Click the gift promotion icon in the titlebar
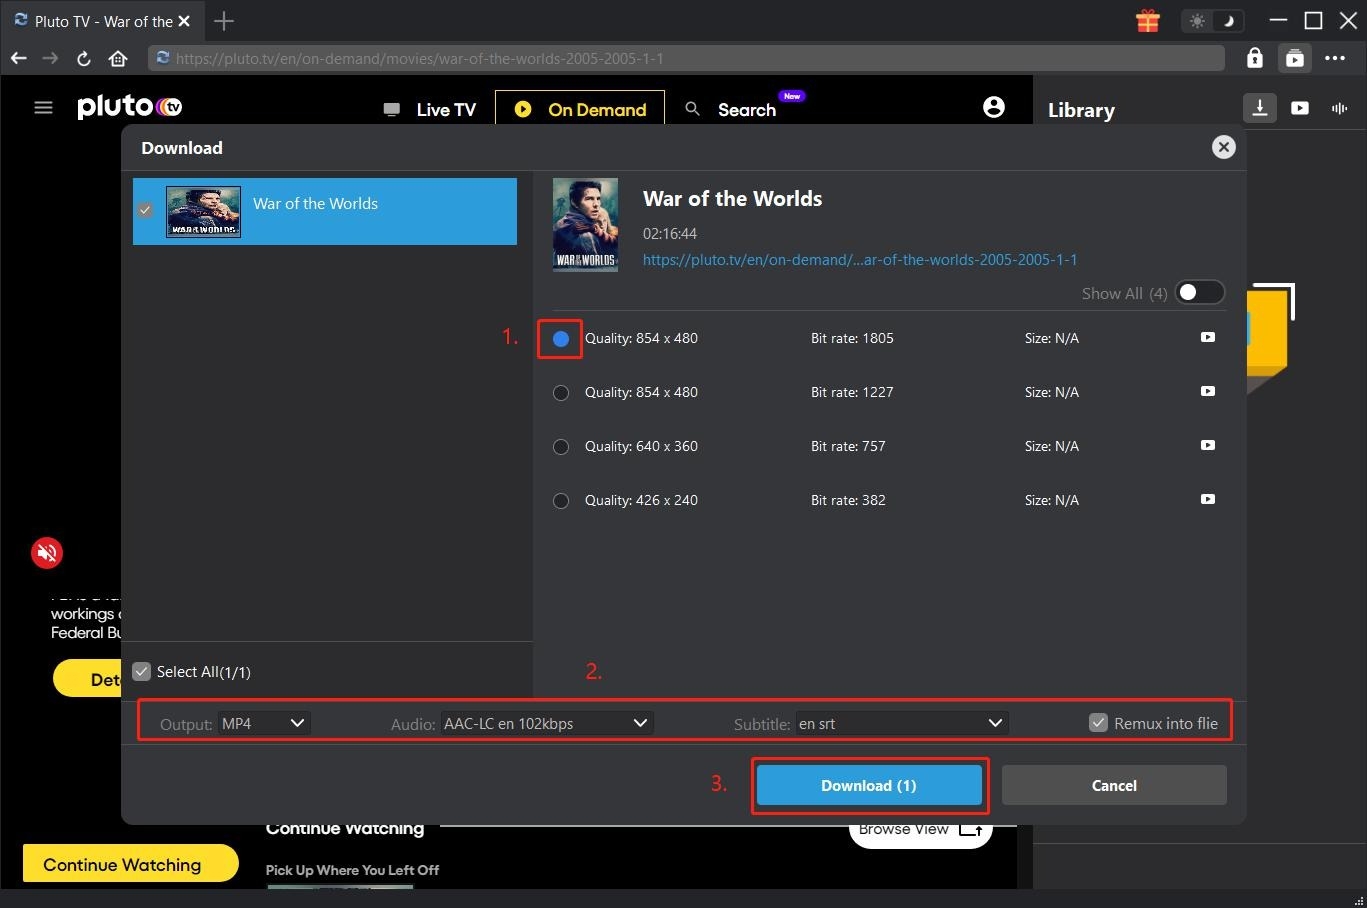 click(1146, 20)
